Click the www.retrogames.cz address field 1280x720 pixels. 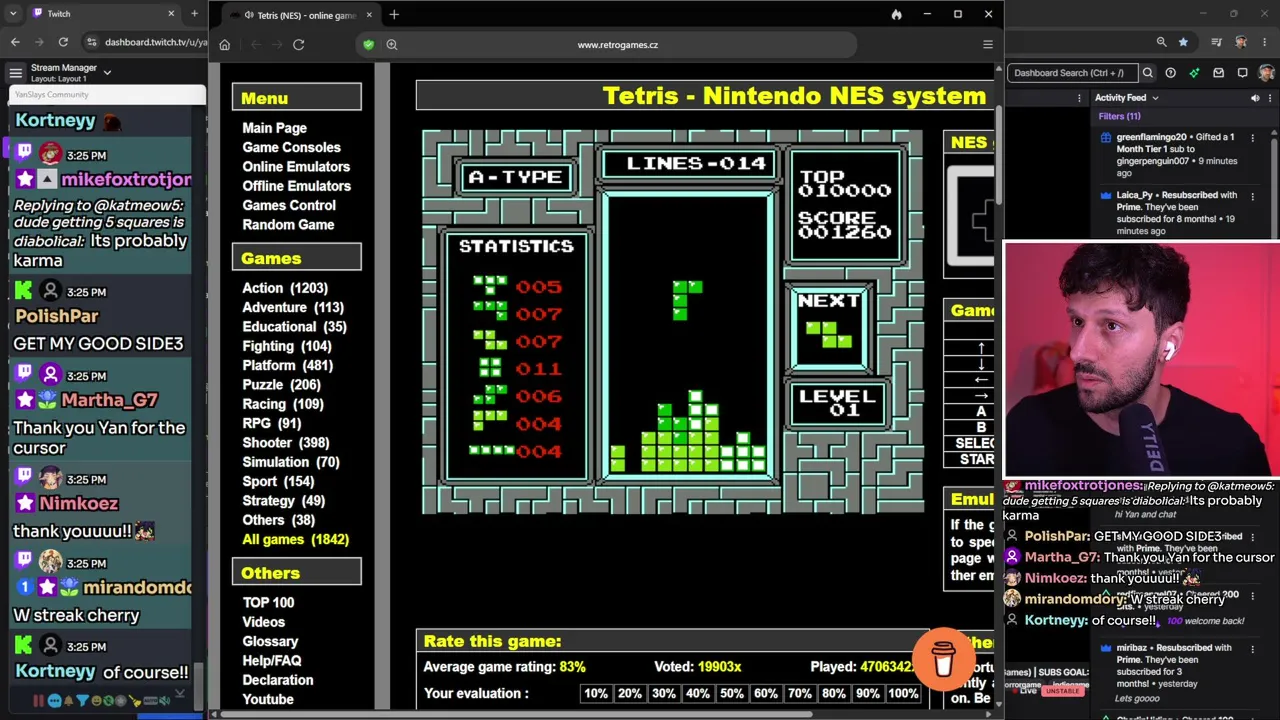click(x=618, y=45)
